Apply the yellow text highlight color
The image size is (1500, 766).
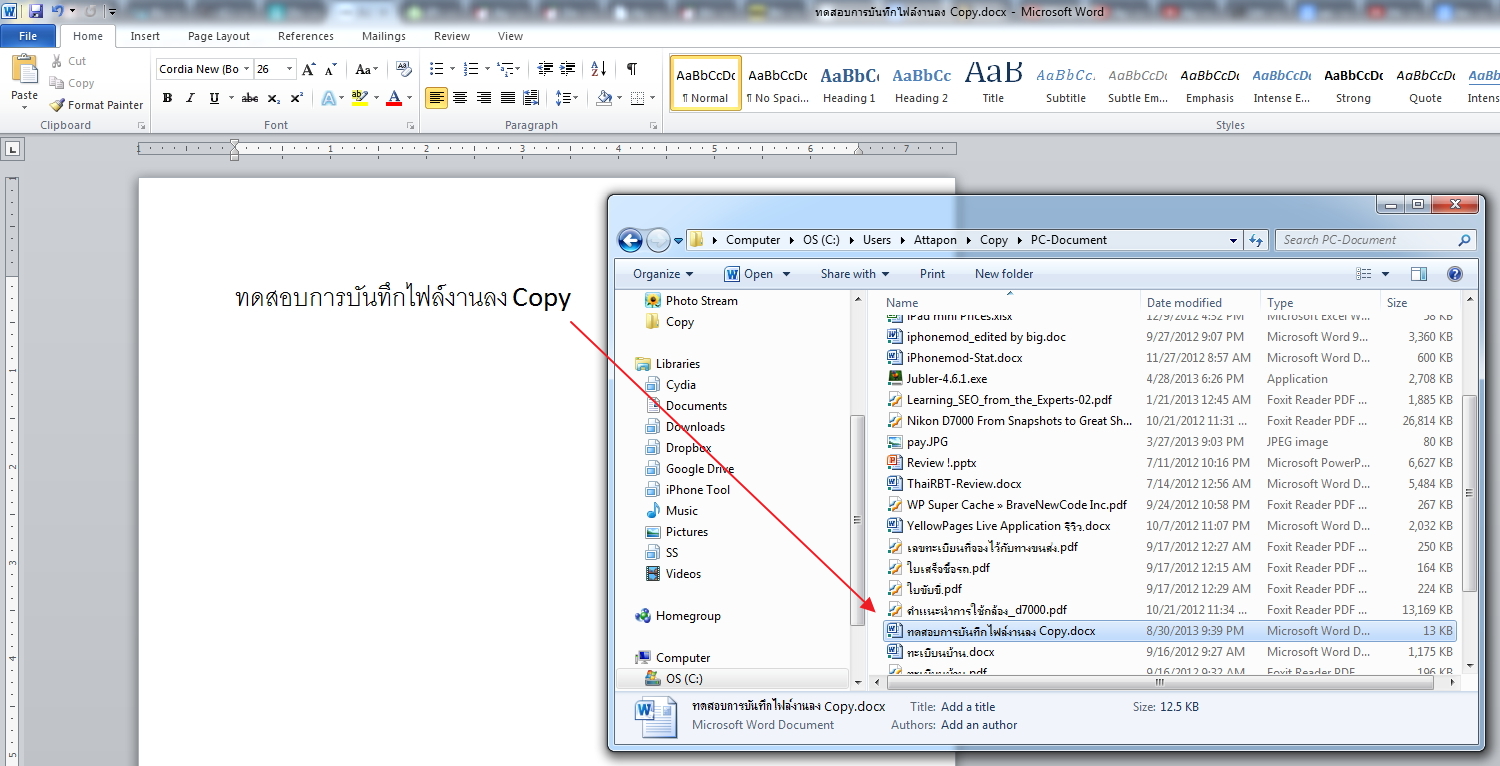[x=360, y=98]
